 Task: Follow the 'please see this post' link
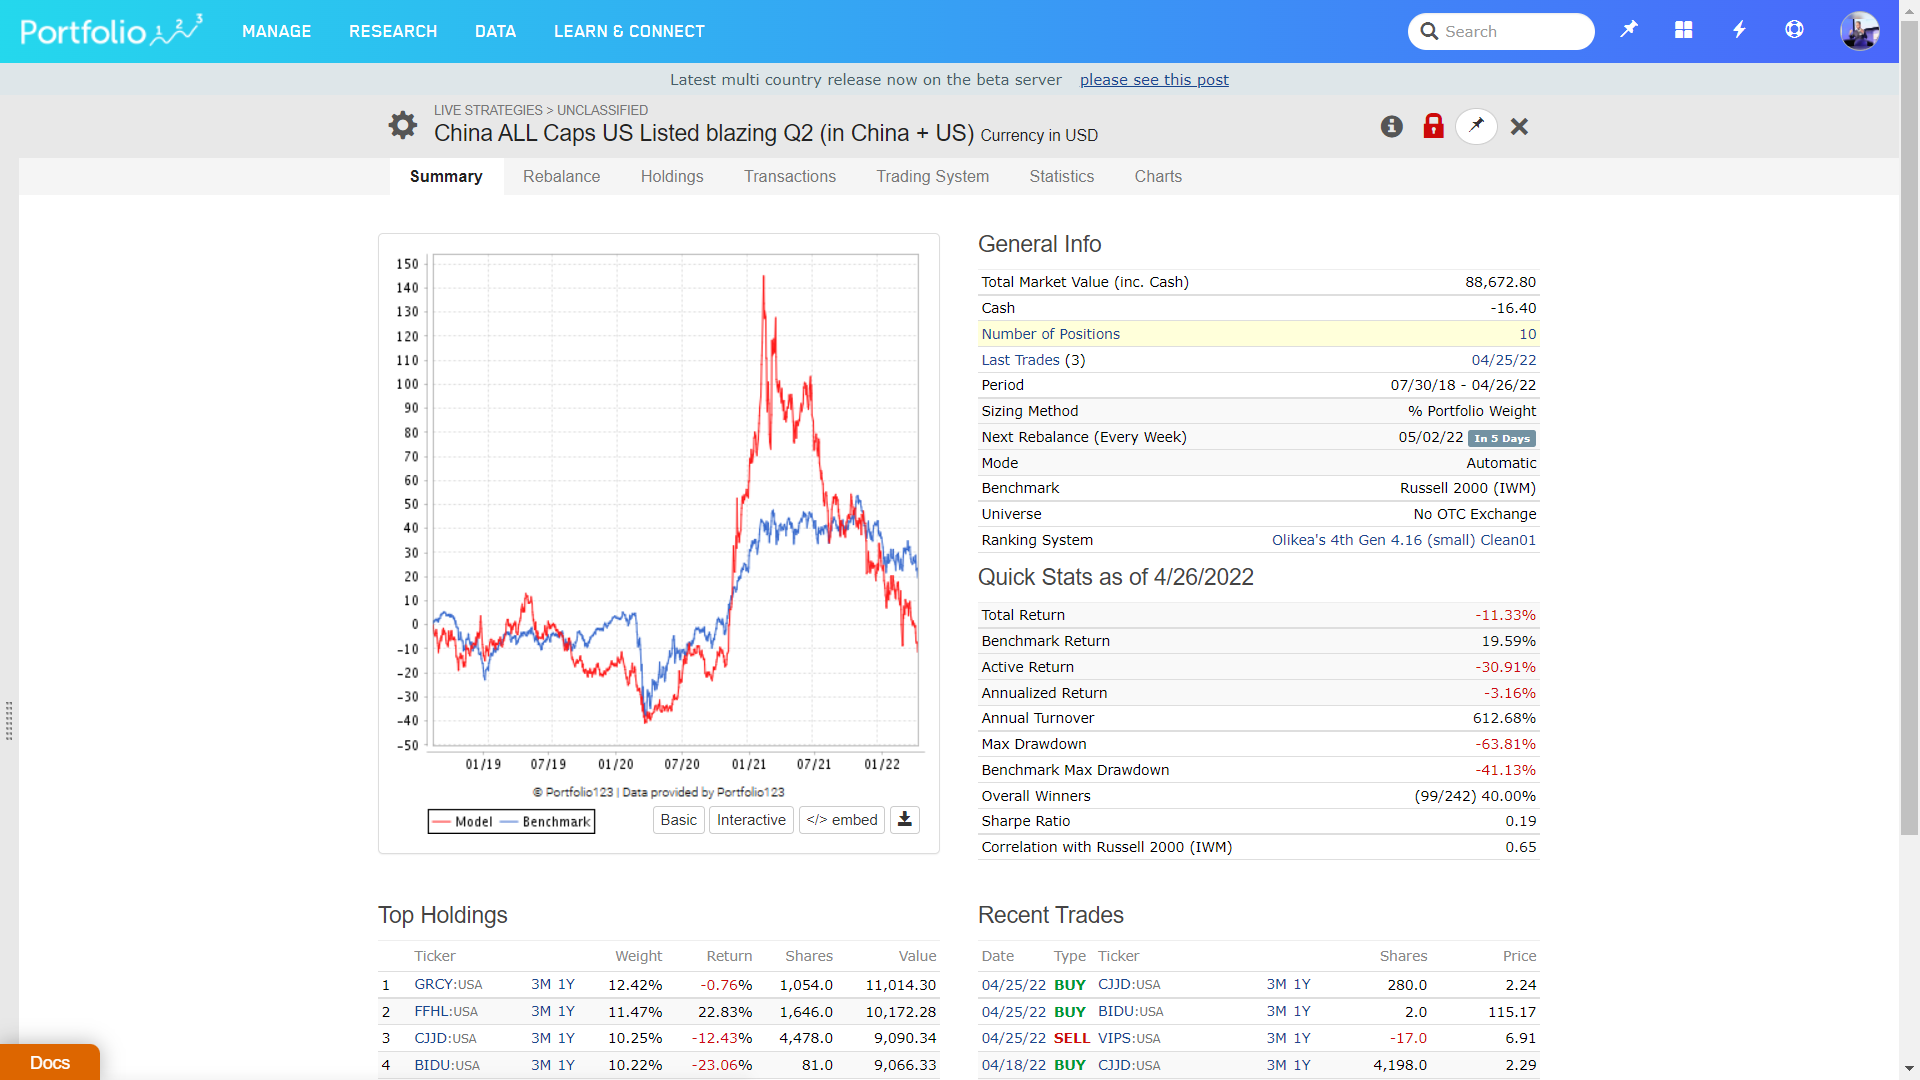tap(1154, 80)
